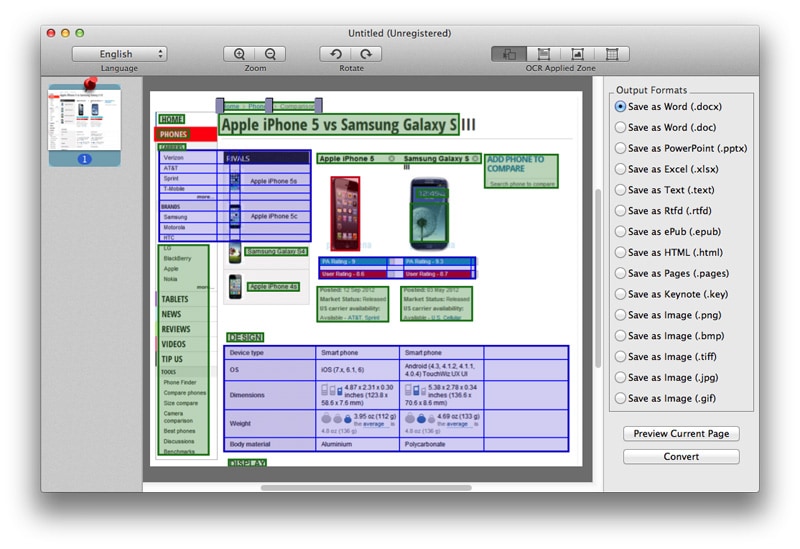The height and width of the screenshot is (549, 800).
Task: Choose the table zone OCR tool
Action: click(x=612, y=54)
